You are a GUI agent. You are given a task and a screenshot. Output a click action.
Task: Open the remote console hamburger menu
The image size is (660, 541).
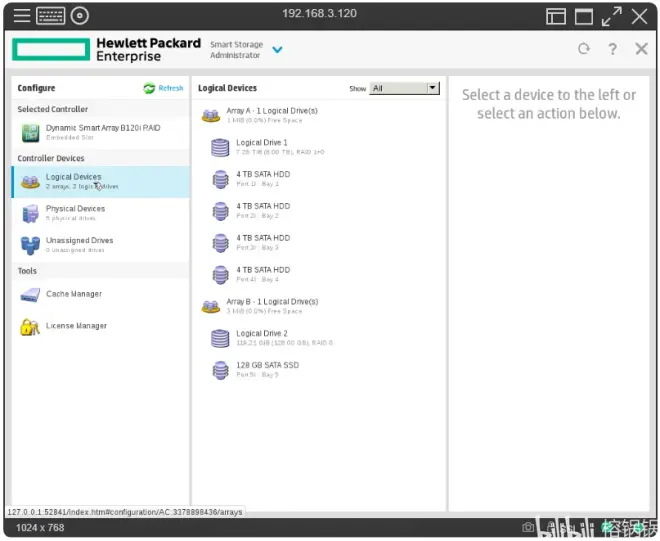point(21,16)
